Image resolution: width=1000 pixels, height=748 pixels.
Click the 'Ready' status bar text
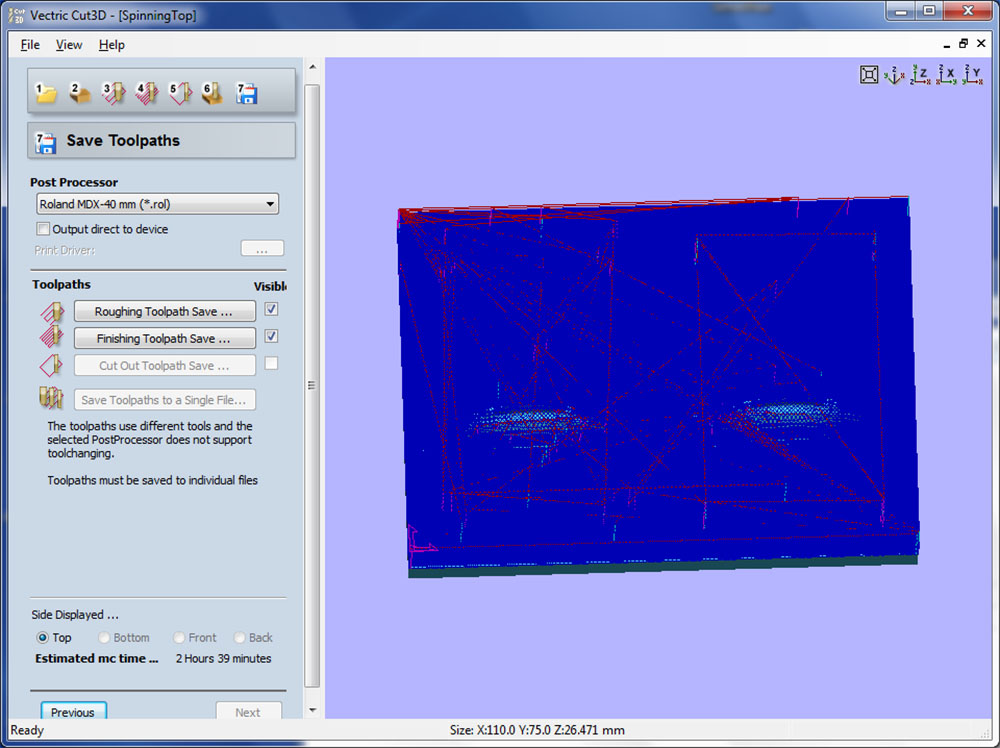click(x=27, y=730)
